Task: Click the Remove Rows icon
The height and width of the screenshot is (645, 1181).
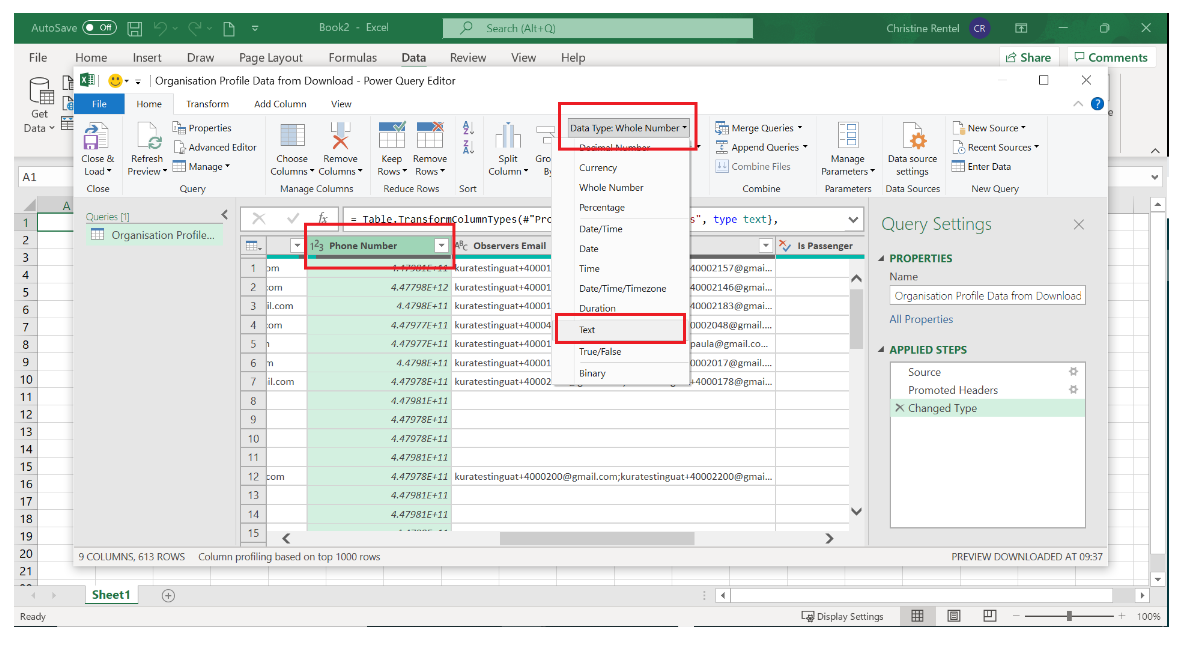Action: [430, 136]
